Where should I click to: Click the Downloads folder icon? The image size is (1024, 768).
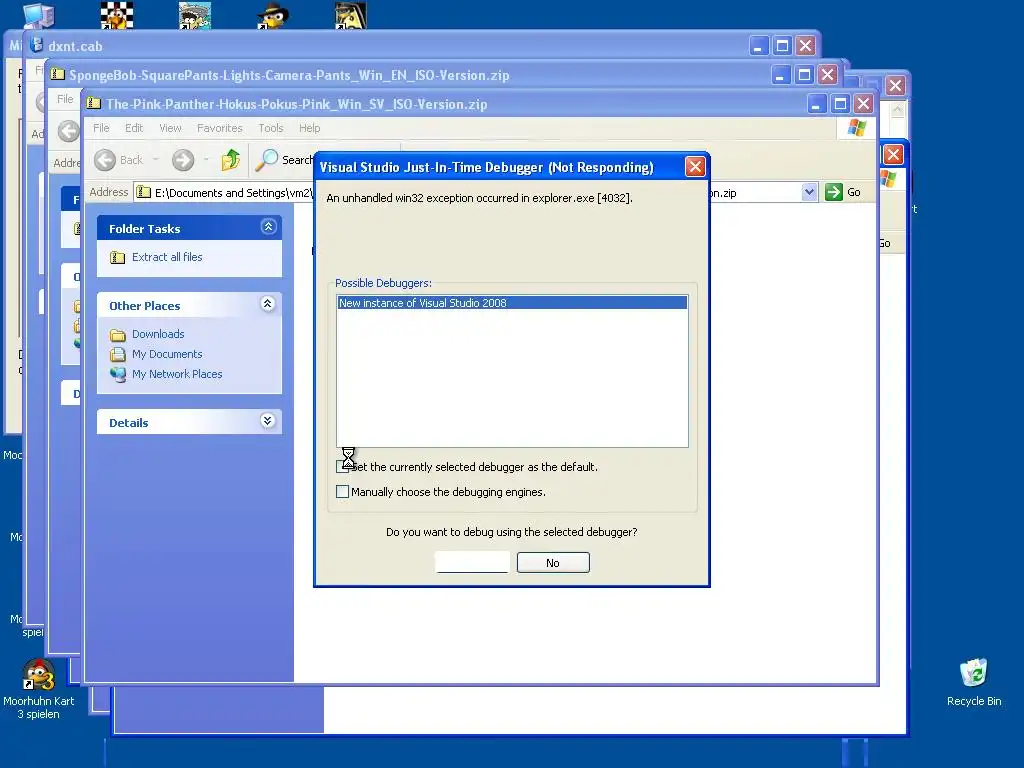(x=118, y=335)
